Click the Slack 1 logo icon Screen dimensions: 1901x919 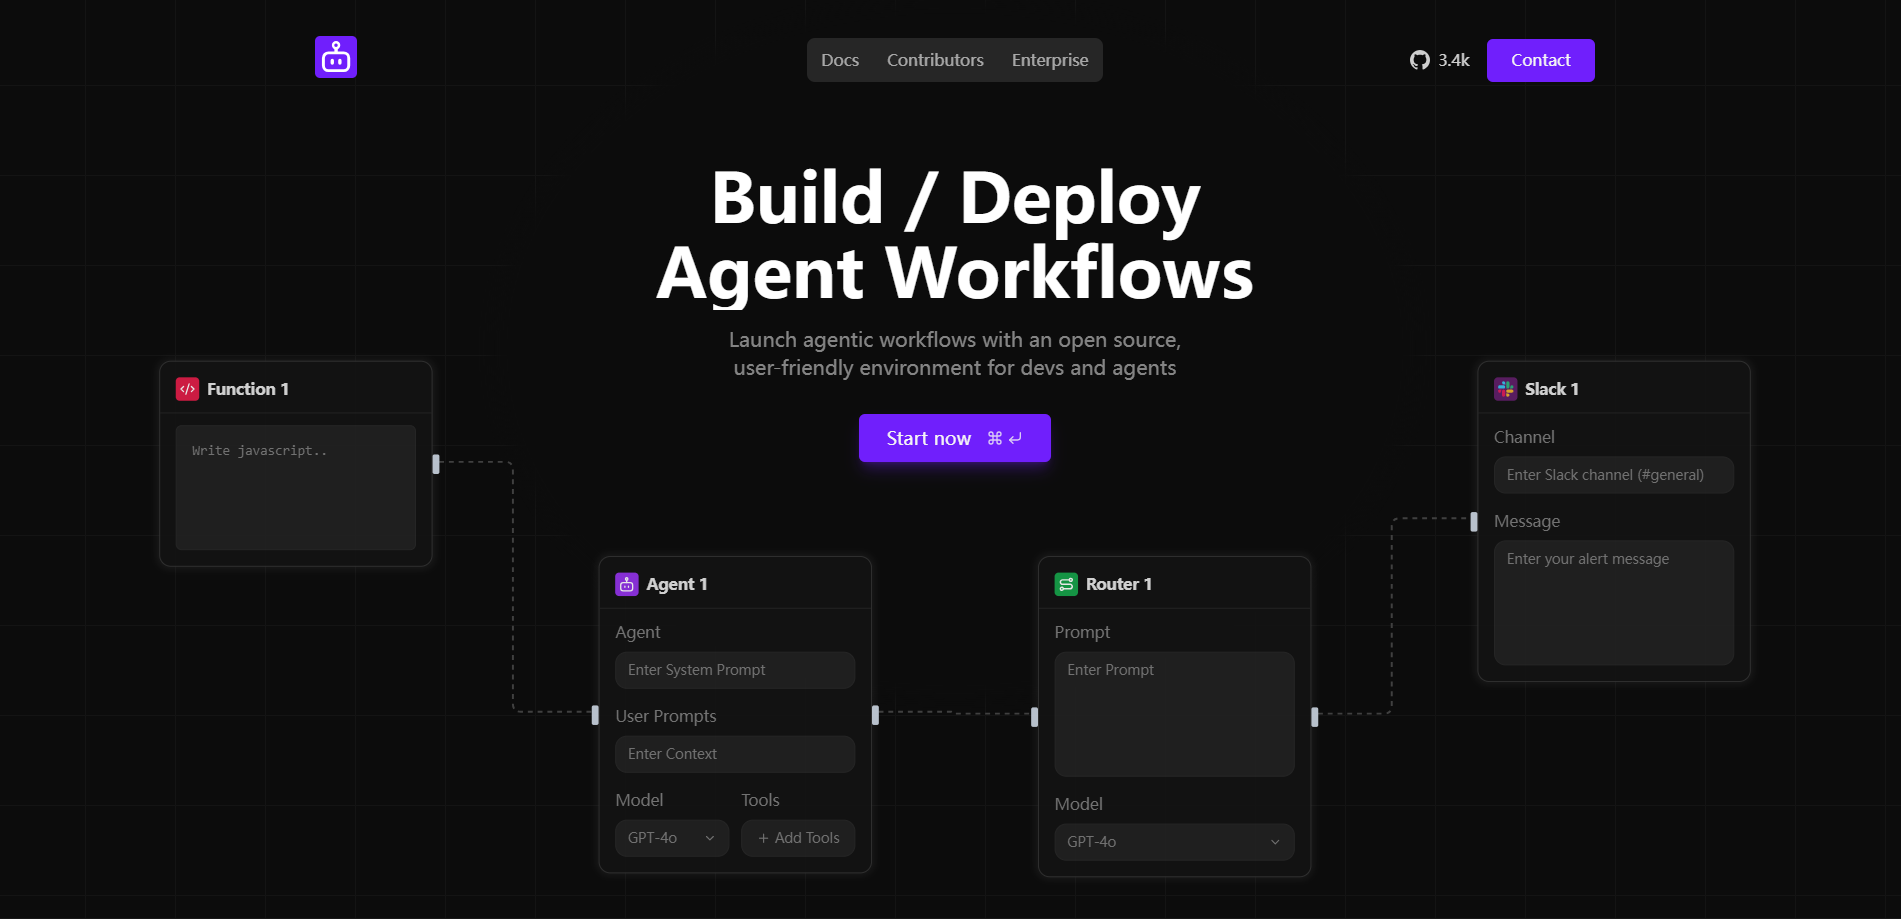pos(1505,389)
